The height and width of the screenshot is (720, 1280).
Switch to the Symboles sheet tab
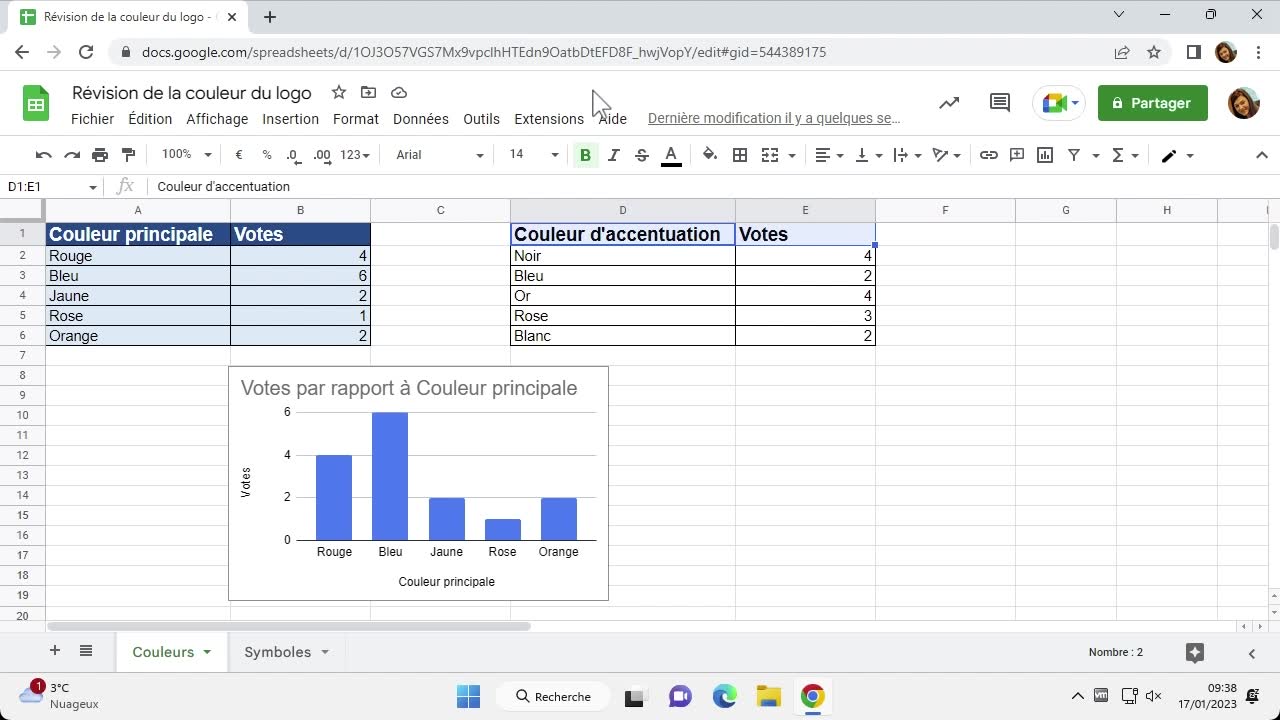pos(278,652)
